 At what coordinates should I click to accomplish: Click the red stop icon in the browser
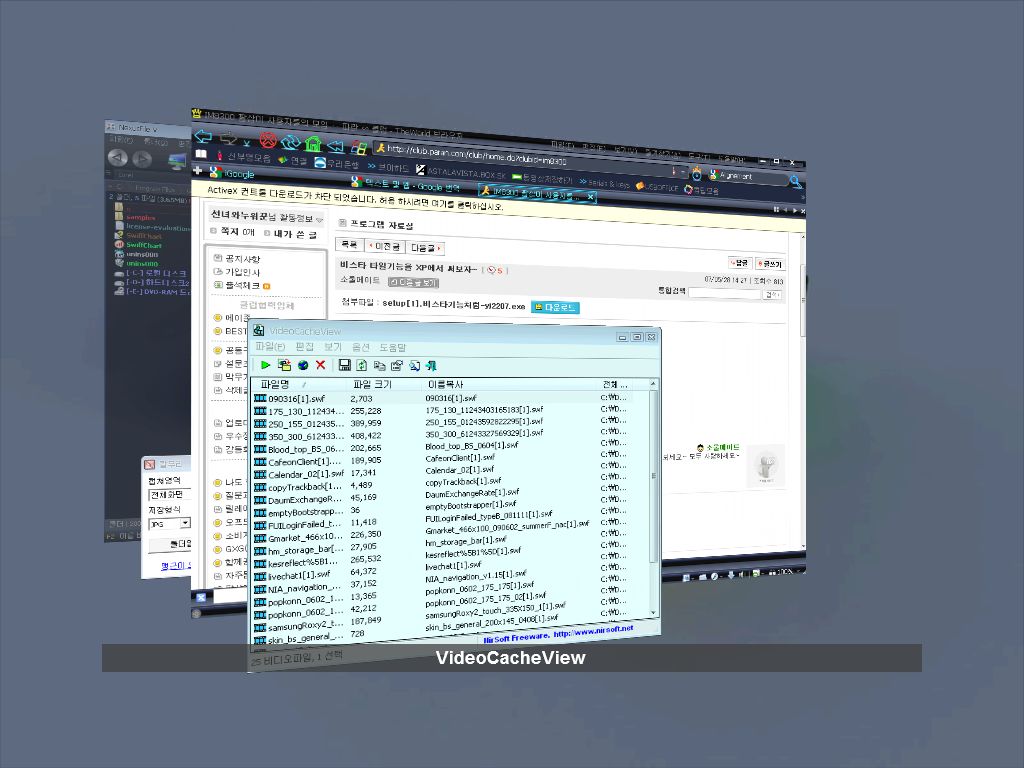point(268,140)
